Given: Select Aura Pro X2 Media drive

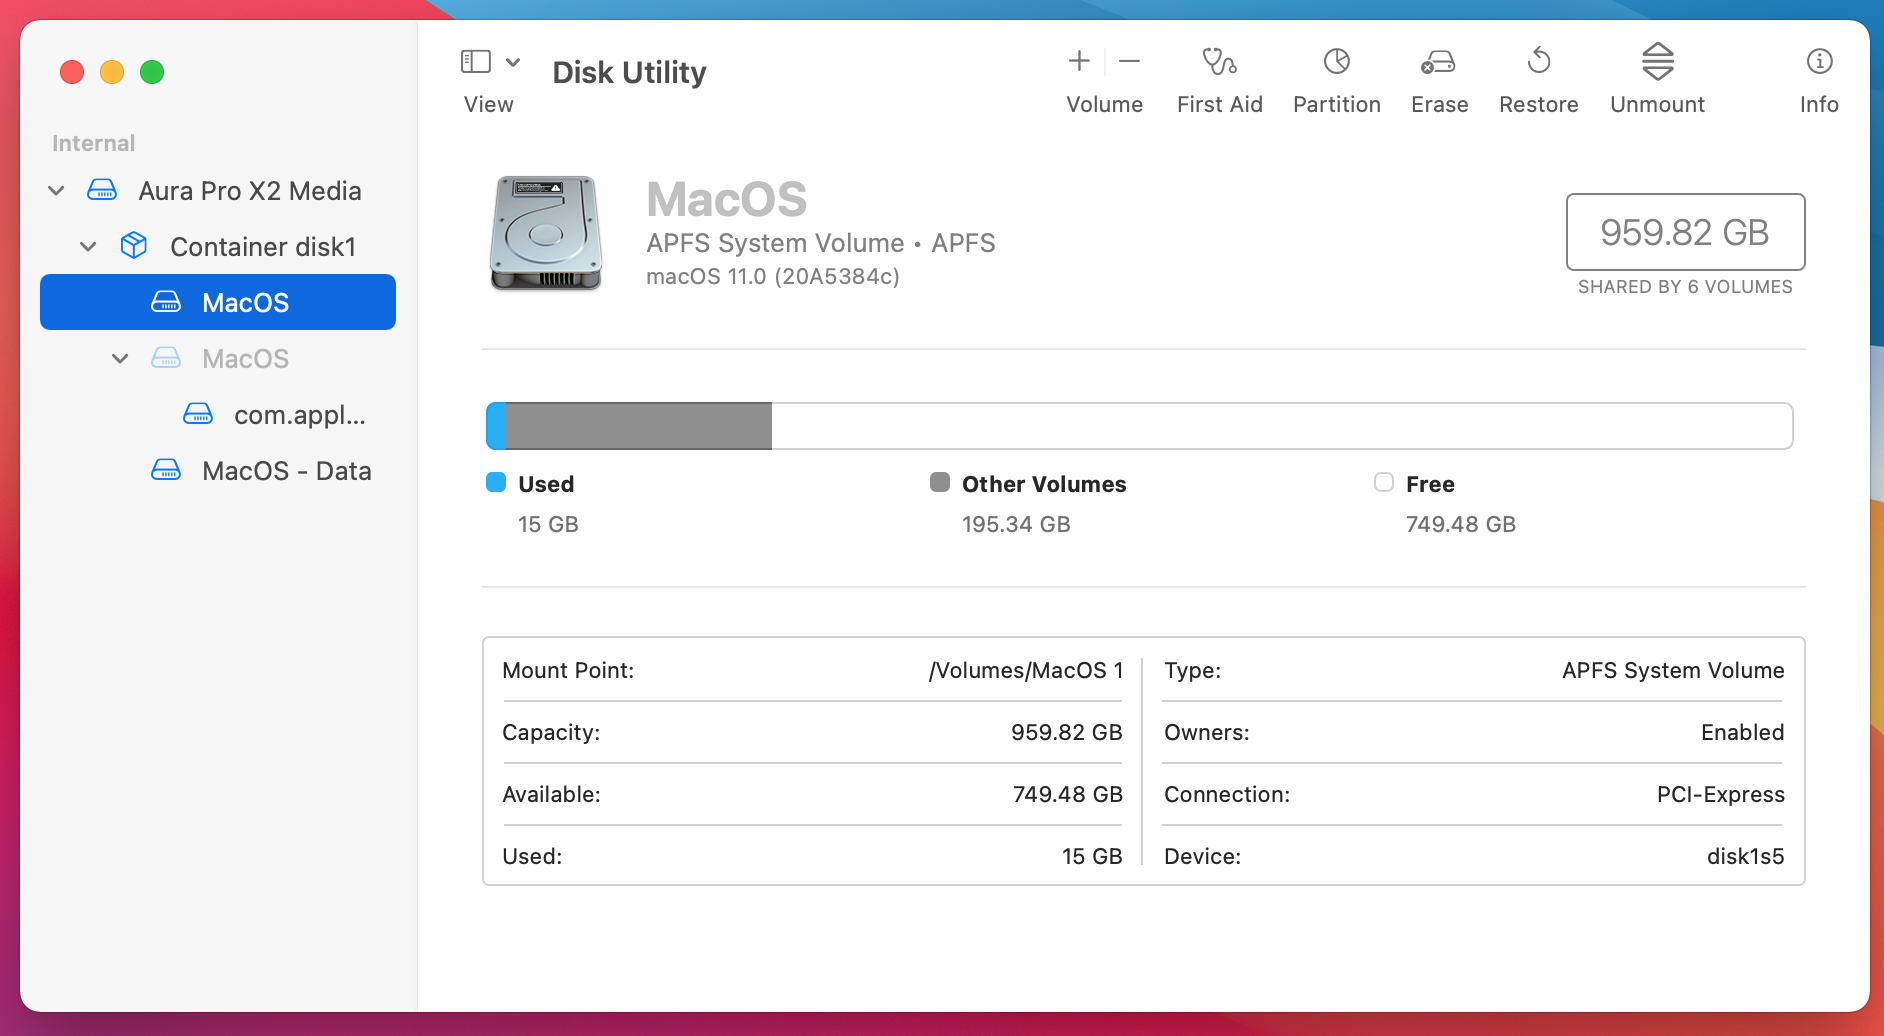Looking at the screenshot, I should [218, 190].
